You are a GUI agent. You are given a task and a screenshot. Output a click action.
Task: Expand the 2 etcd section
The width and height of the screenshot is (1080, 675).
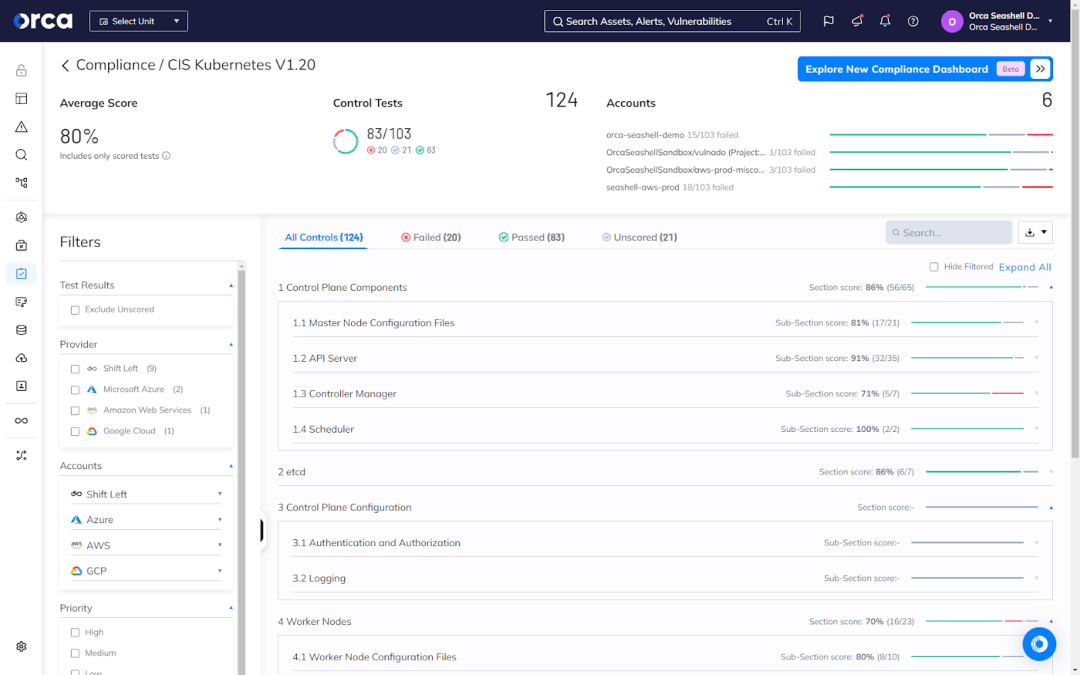pos(1051,472)
